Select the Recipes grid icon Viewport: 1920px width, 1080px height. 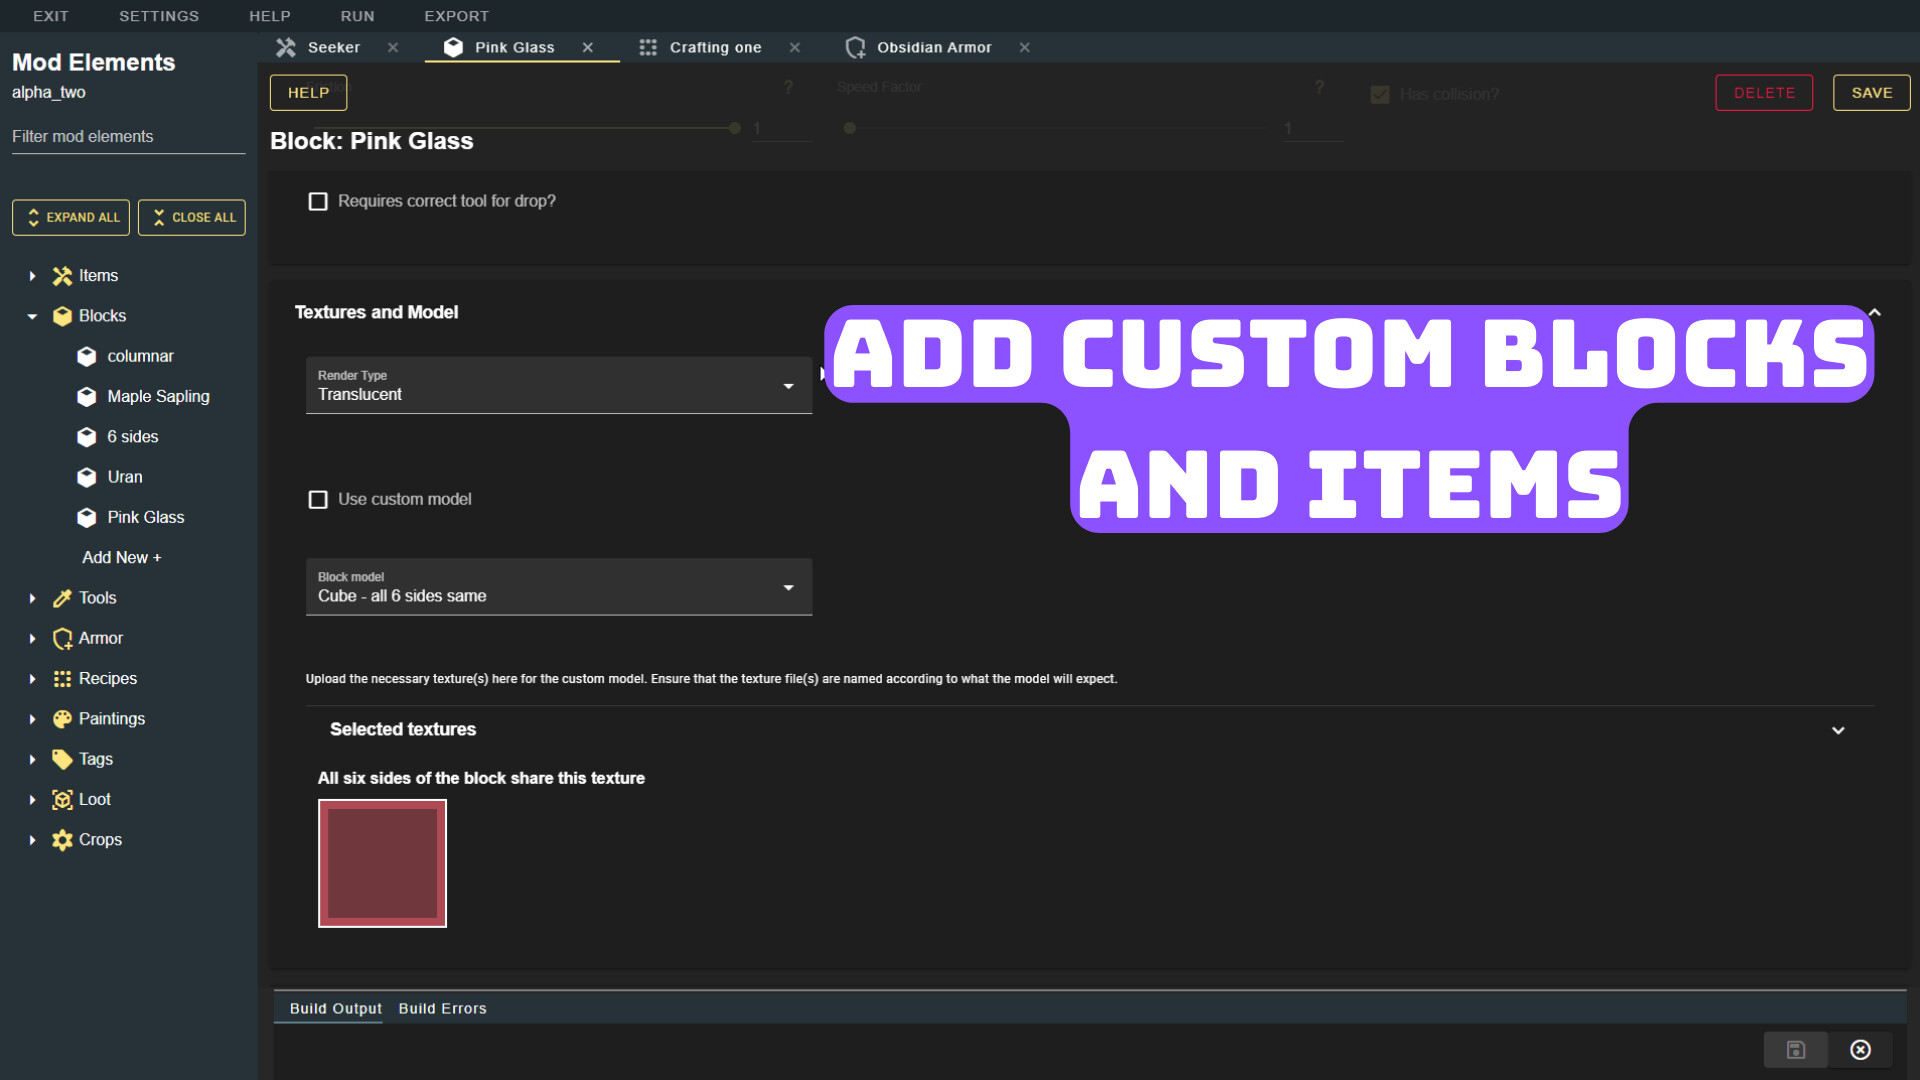(x=61, y=678)
